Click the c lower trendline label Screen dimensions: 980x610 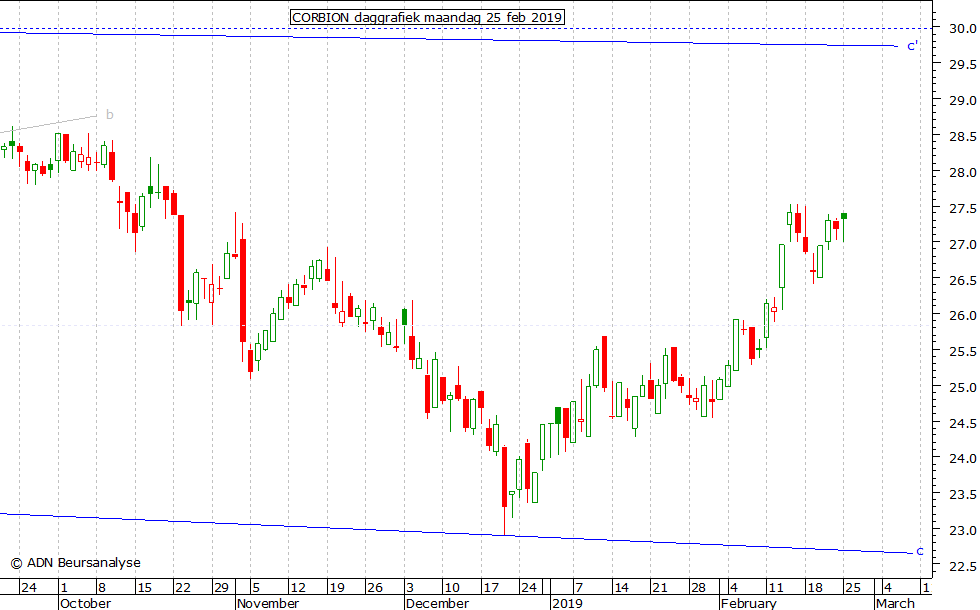919,551
